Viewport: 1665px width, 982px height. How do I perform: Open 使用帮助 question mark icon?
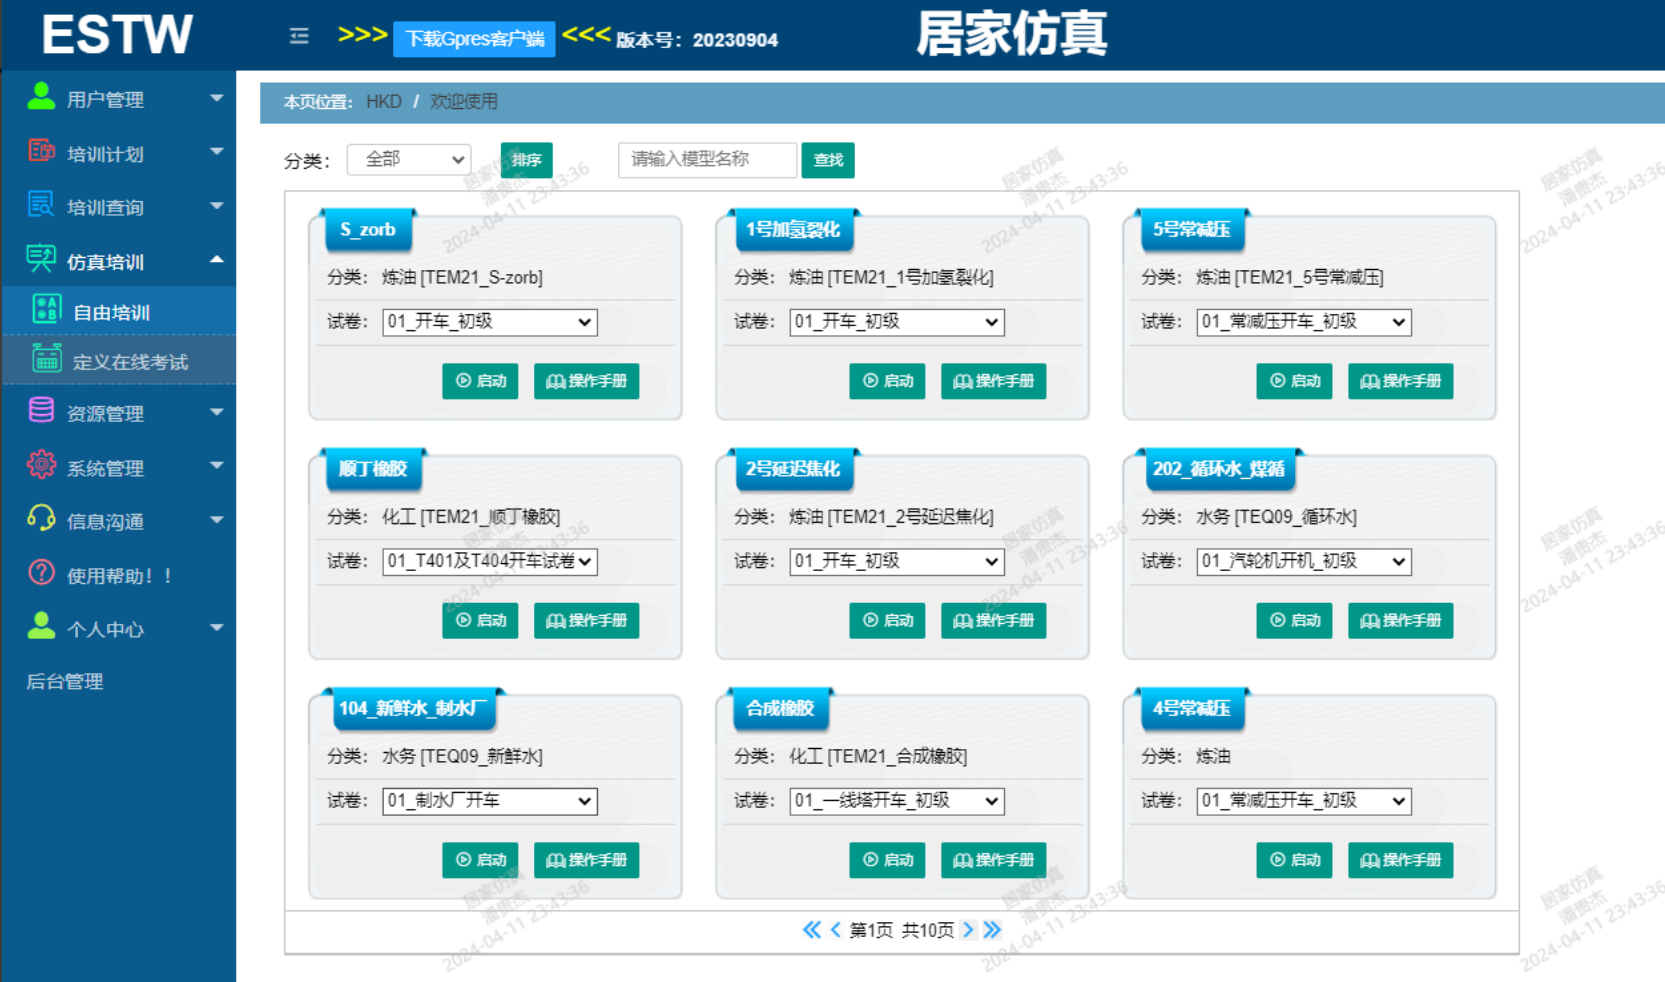[x=40, y=574]
